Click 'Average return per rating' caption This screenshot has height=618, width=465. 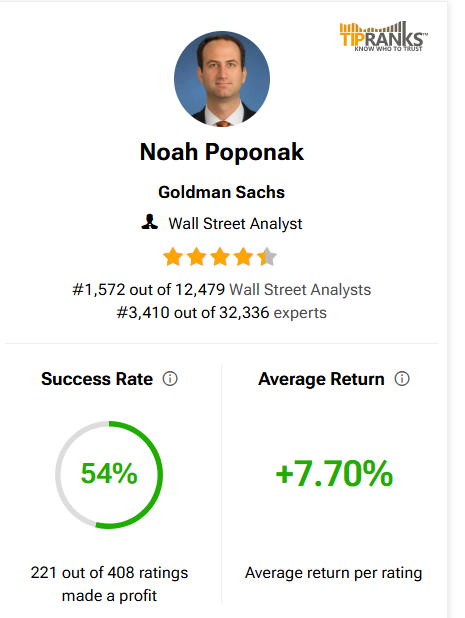click(x=333, y=573)
